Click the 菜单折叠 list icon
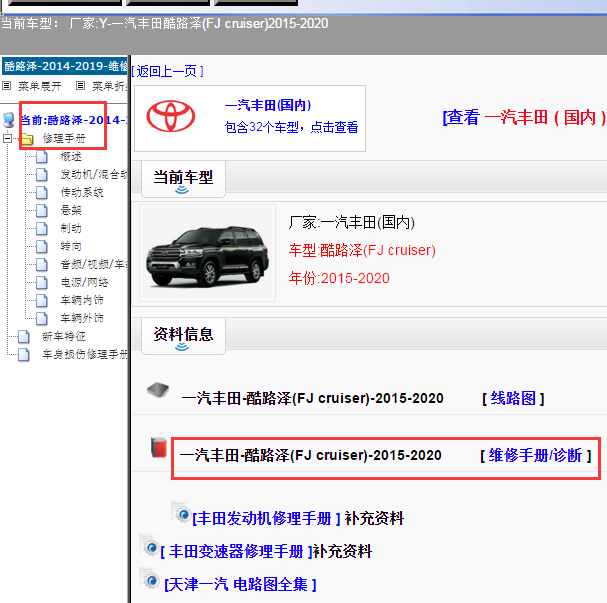607x603 pixels. [x=80, y=86]
